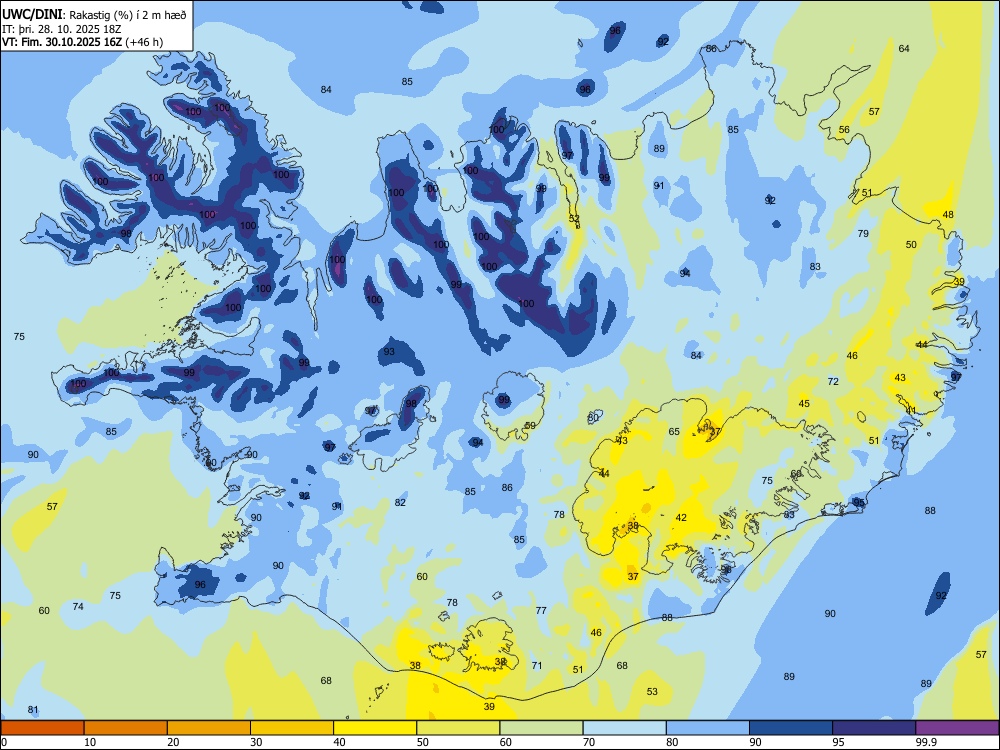Select the dark blue 90–95 legend swatch

click(791, 728)
